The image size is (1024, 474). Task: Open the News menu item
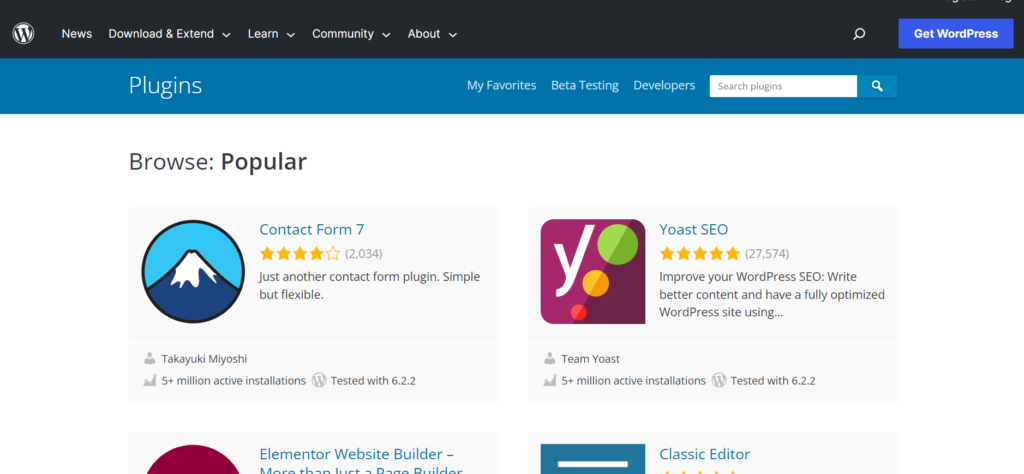point(77,34)
